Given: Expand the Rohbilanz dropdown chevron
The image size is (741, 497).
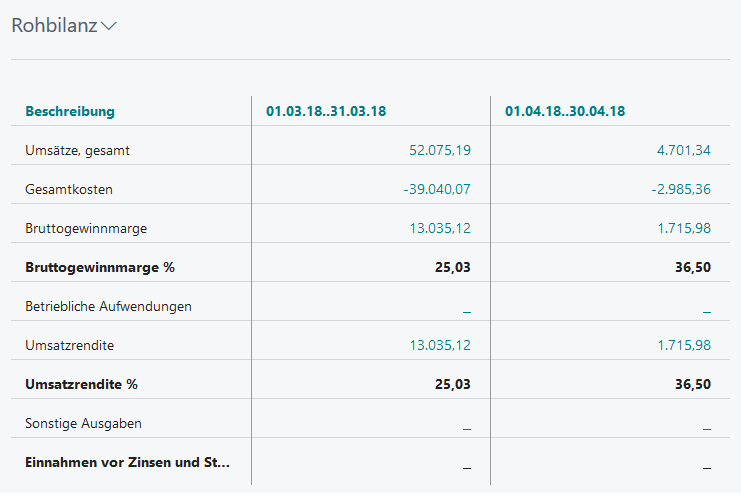Looking at the screenshot, I should [109, 27].
